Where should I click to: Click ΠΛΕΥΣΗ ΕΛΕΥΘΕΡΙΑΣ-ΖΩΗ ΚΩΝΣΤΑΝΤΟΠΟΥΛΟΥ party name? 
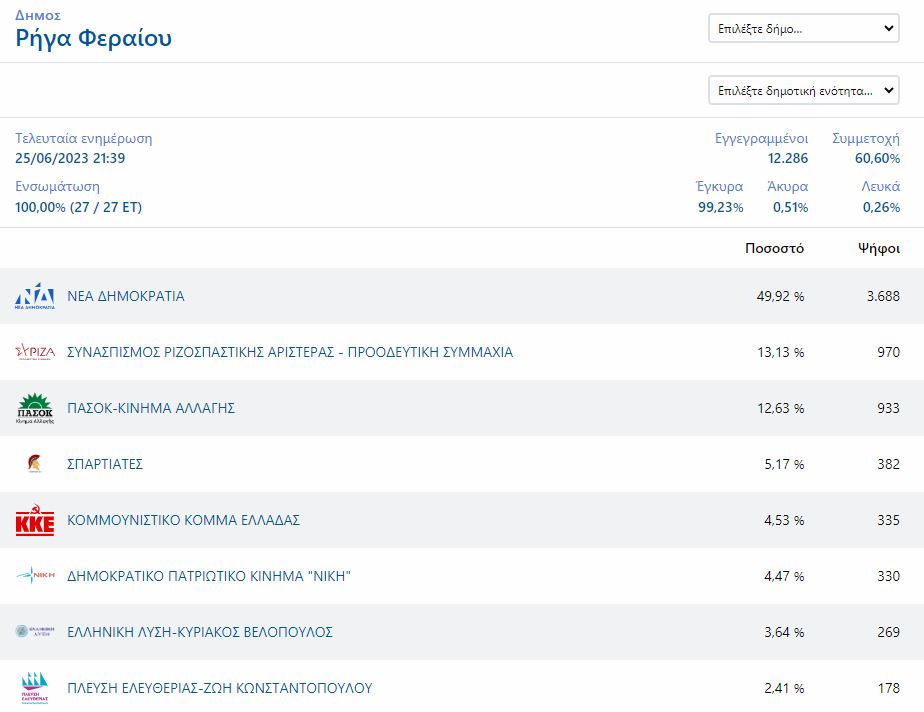tap(219, 689)
